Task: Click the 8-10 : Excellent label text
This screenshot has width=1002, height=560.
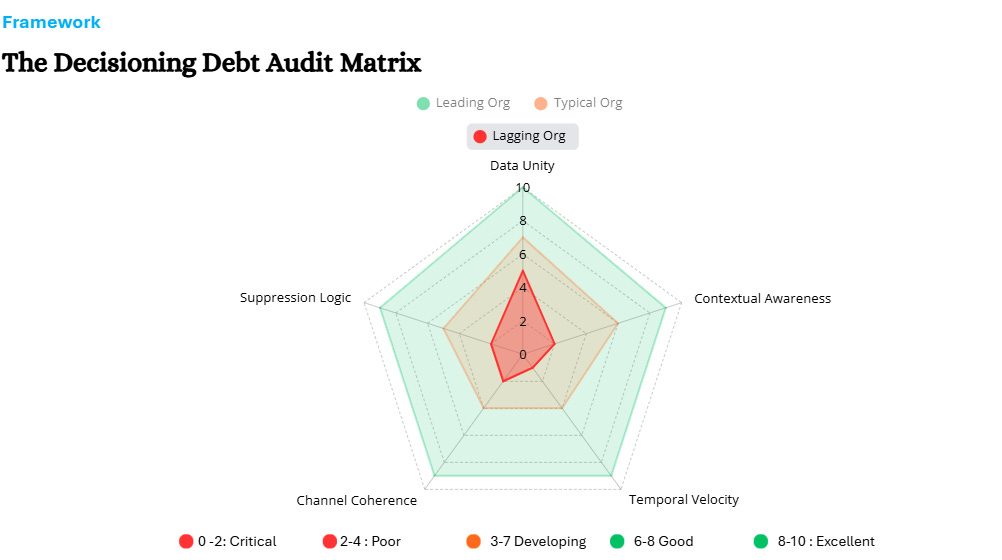Action: pos(826,541)
